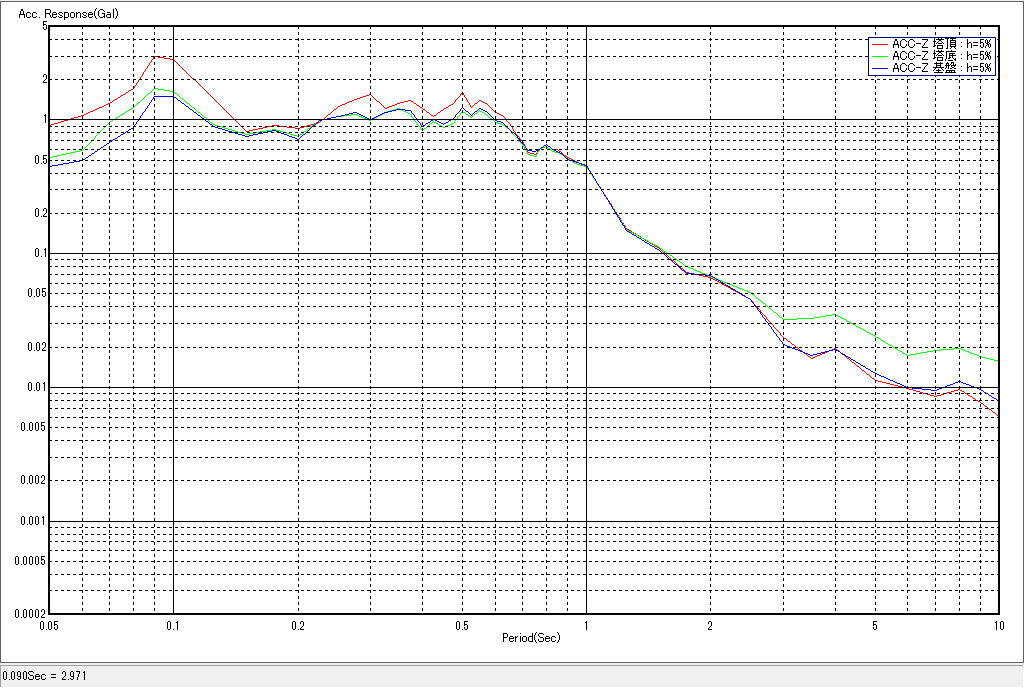Click the x-axis tick label 0.2
Viewport: 1024px width, 688px height.
coord(298,624)
